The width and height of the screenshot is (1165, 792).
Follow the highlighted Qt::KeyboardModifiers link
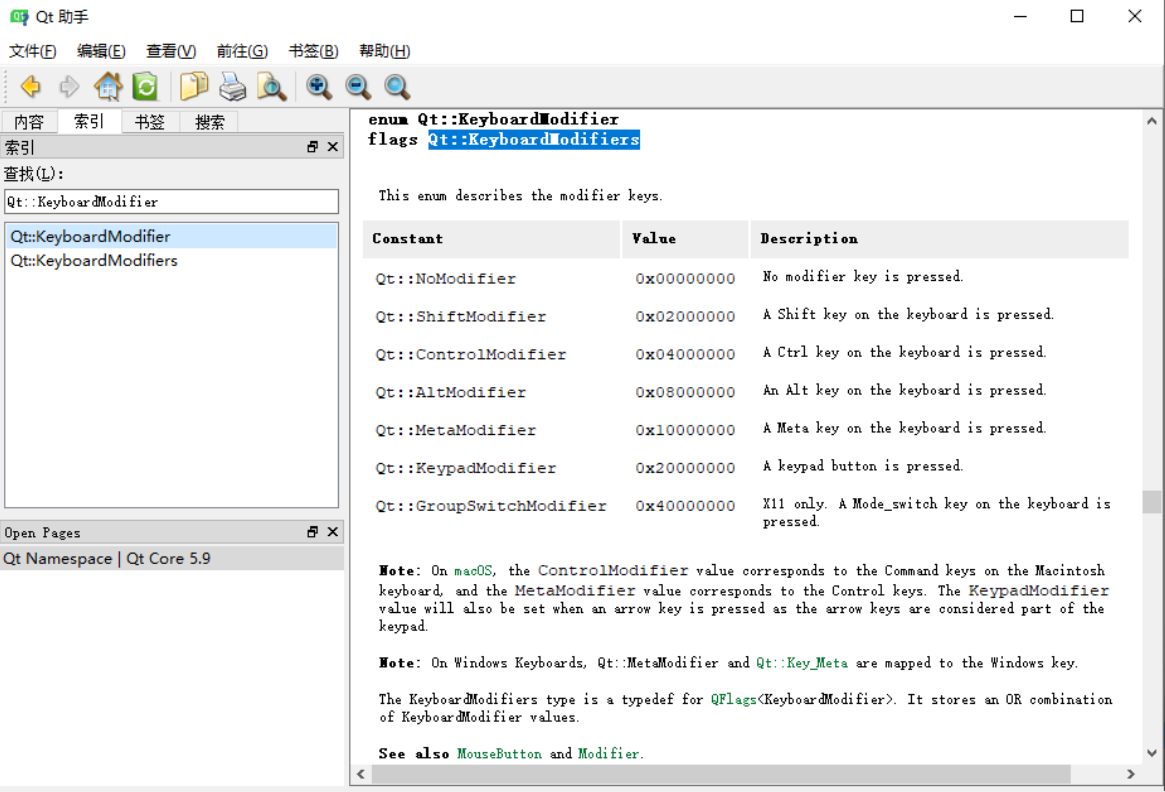click(533, 140)
